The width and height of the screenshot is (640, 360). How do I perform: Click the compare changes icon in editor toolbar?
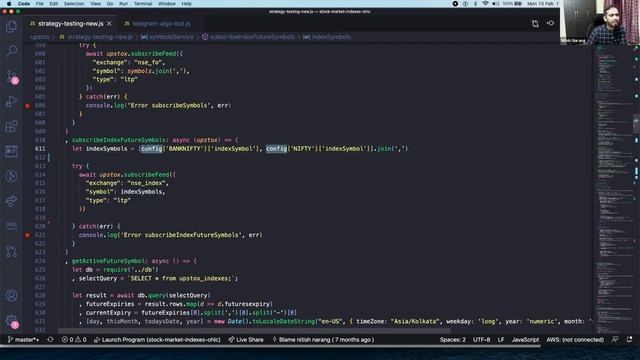[535, 24]
